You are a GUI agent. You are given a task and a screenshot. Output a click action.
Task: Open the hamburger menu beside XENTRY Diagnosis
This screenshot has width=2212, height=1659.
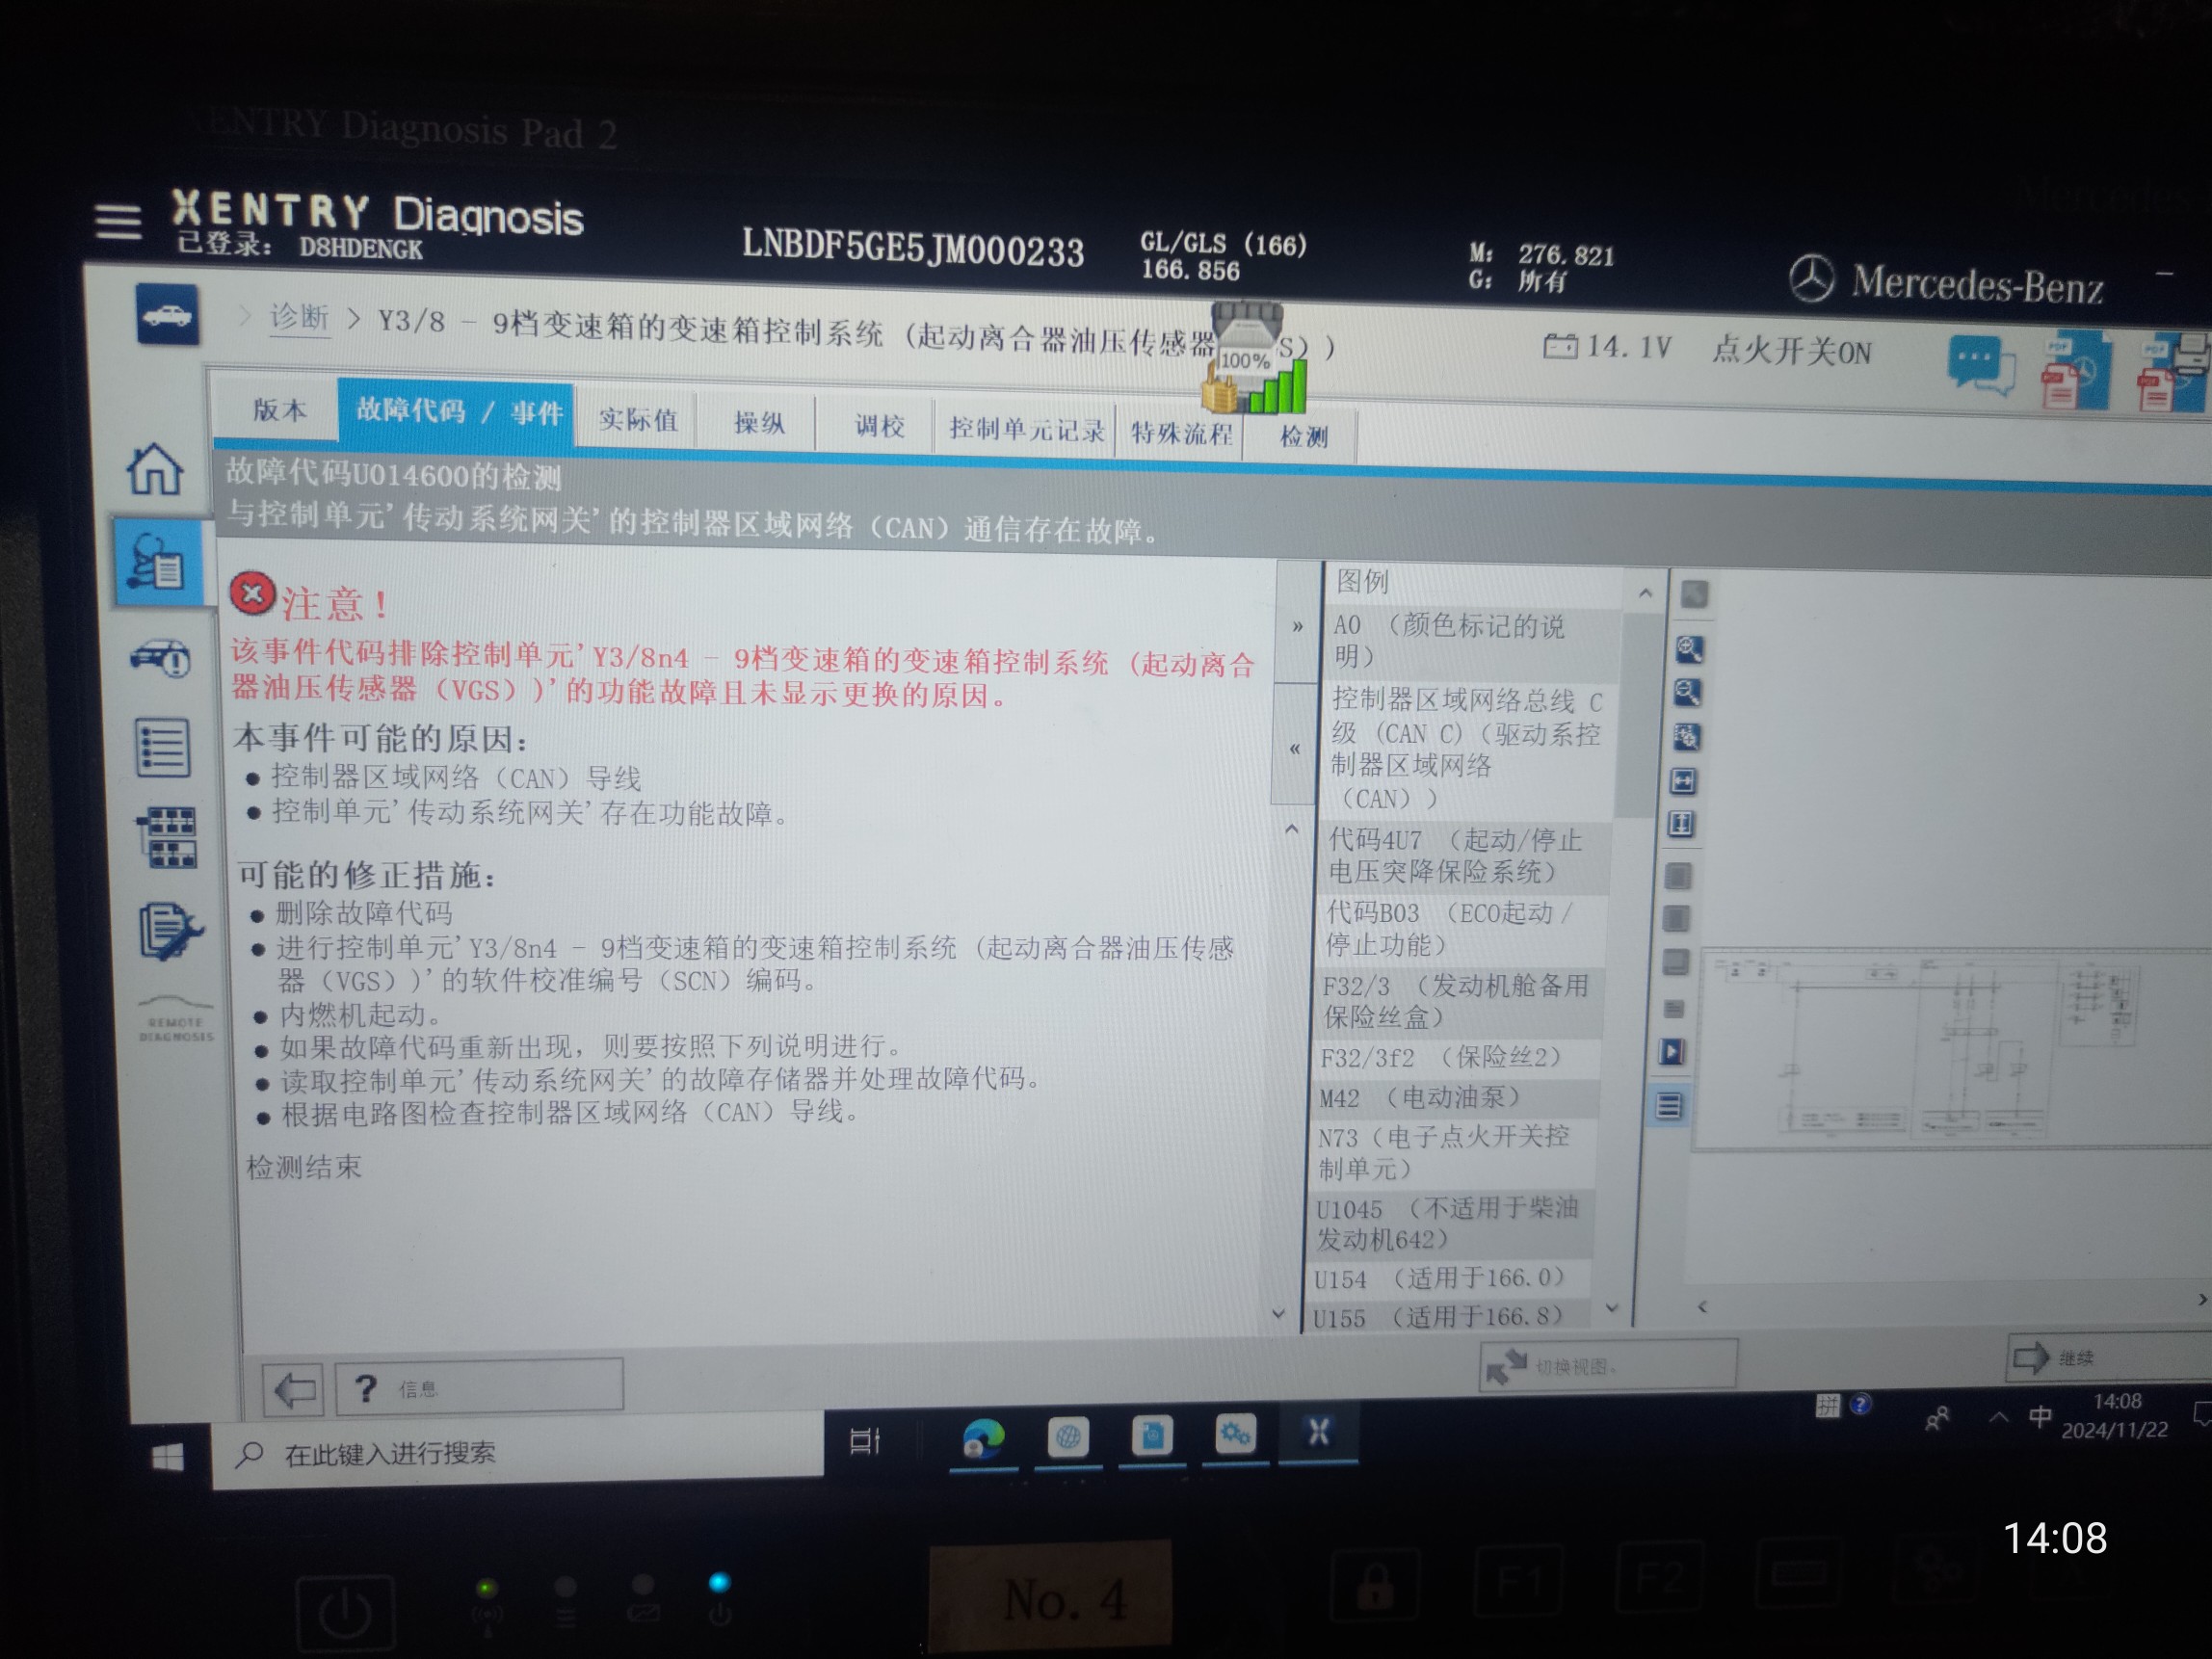click(x=118, y=221)
